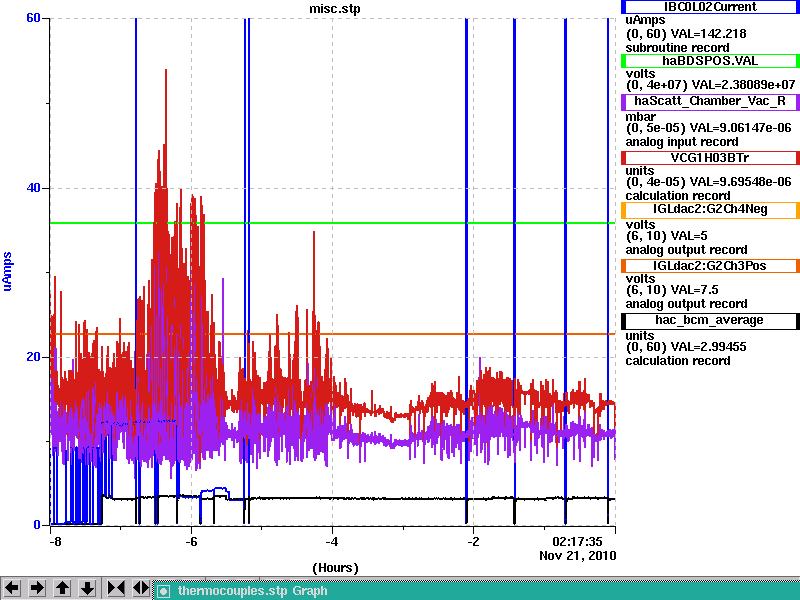
Task: Click the VAL=9.69548e-06 reading
Action: 740,182
